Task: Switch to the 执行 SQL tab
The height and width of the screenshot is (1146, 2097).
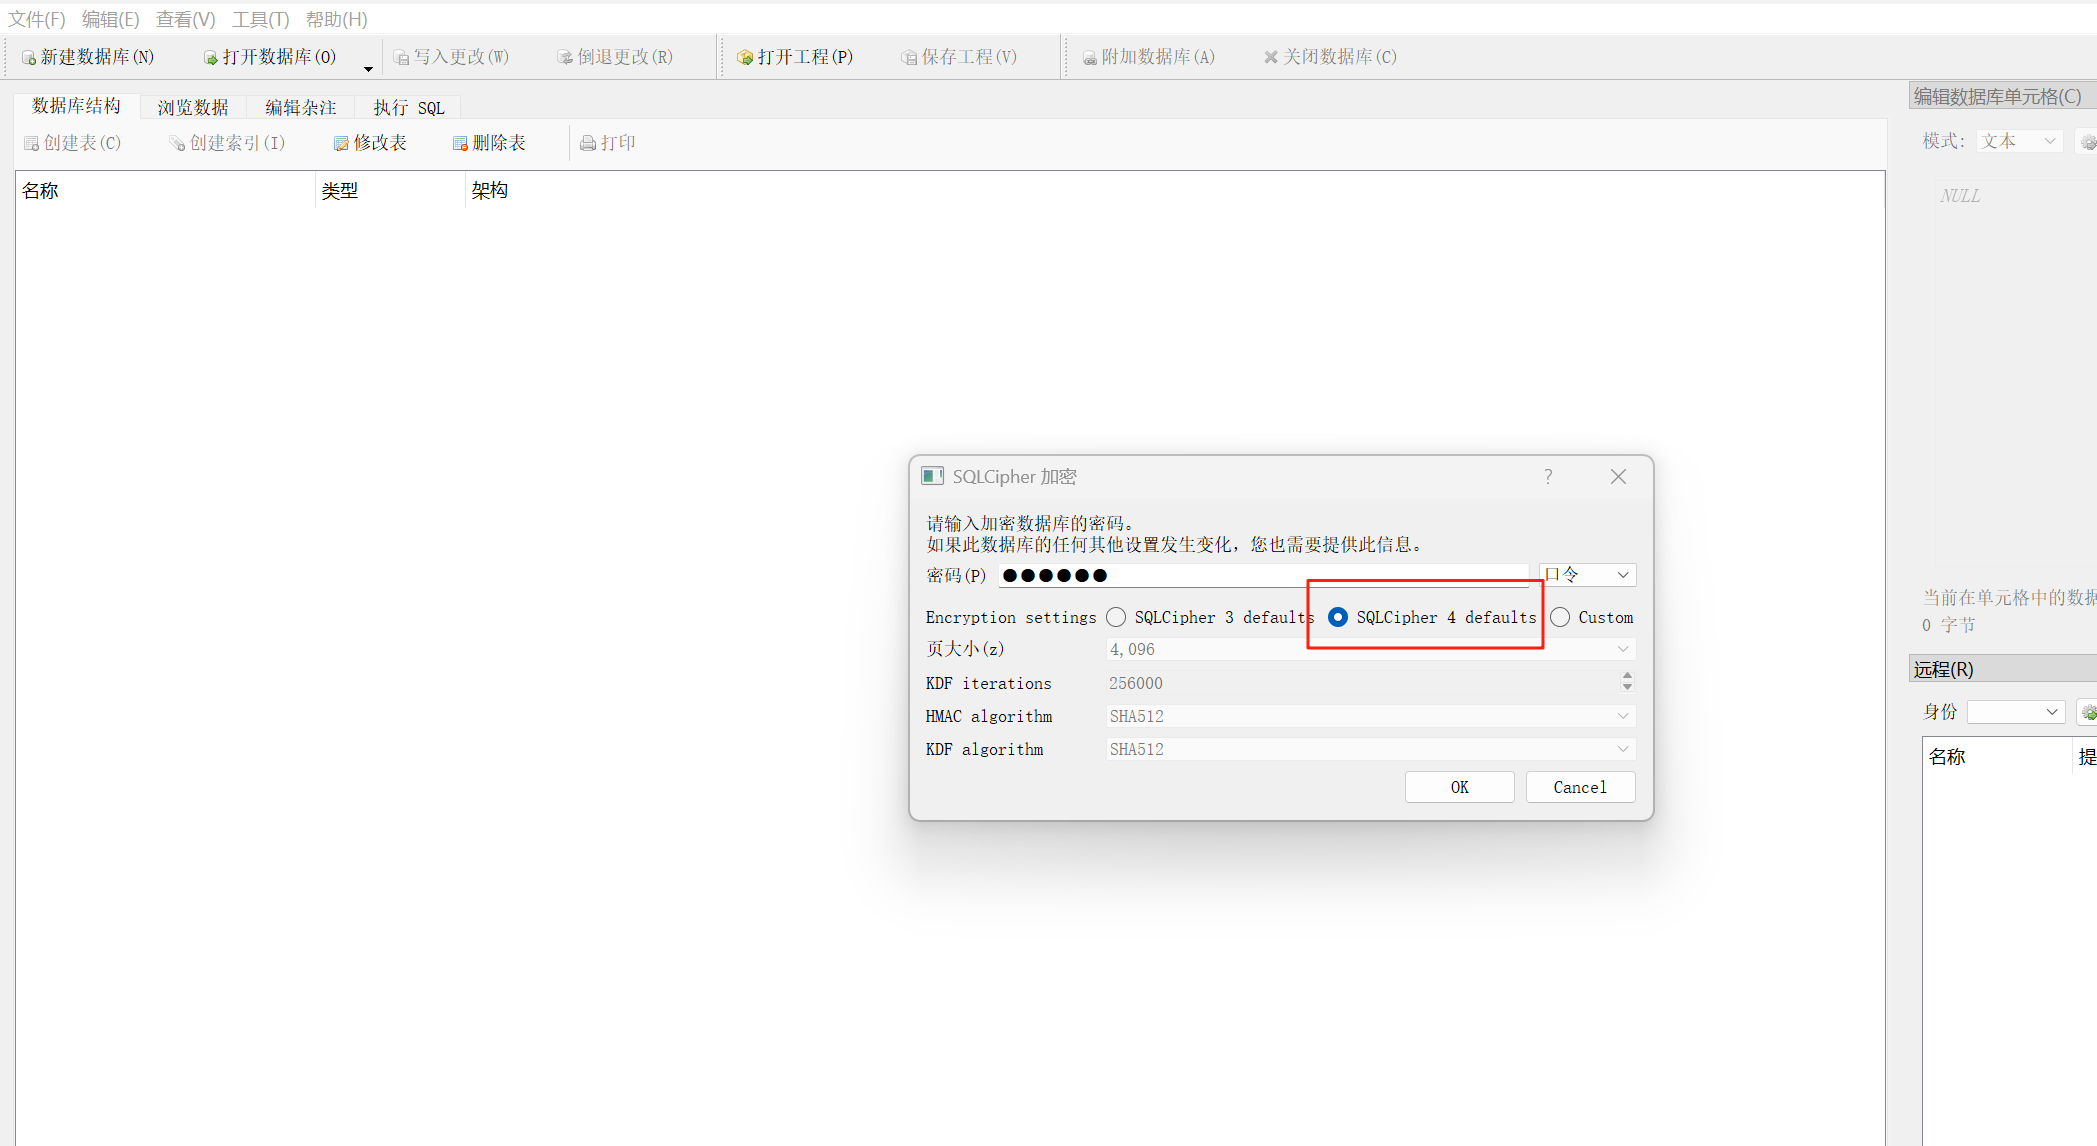Action: pos(408,108)
